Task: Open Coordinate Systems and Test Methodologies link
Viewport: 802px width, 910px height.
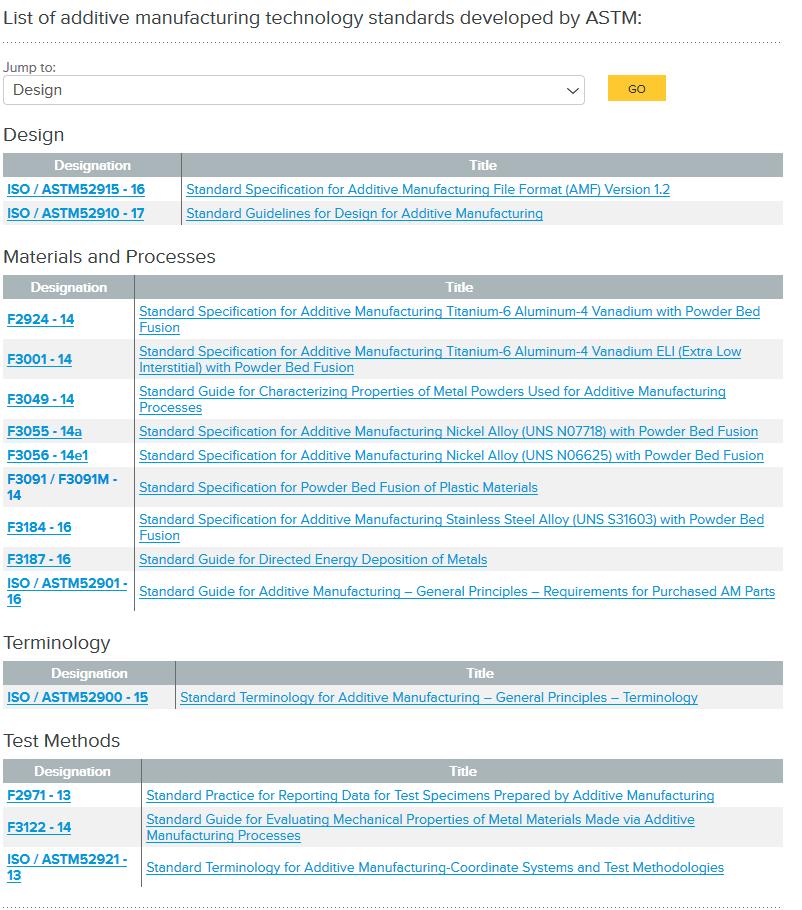Action: (x=435, y=867)
